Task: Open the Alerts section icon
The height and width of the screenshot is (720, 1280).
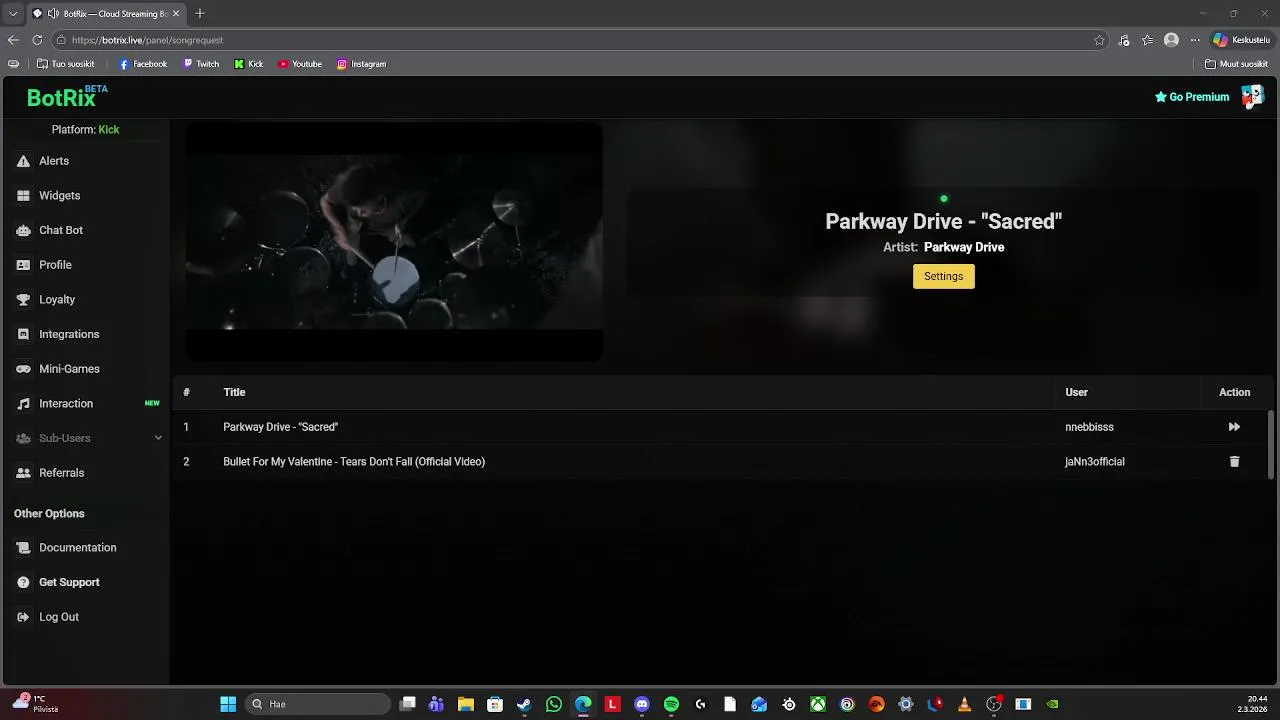Action: pos(23,161)
